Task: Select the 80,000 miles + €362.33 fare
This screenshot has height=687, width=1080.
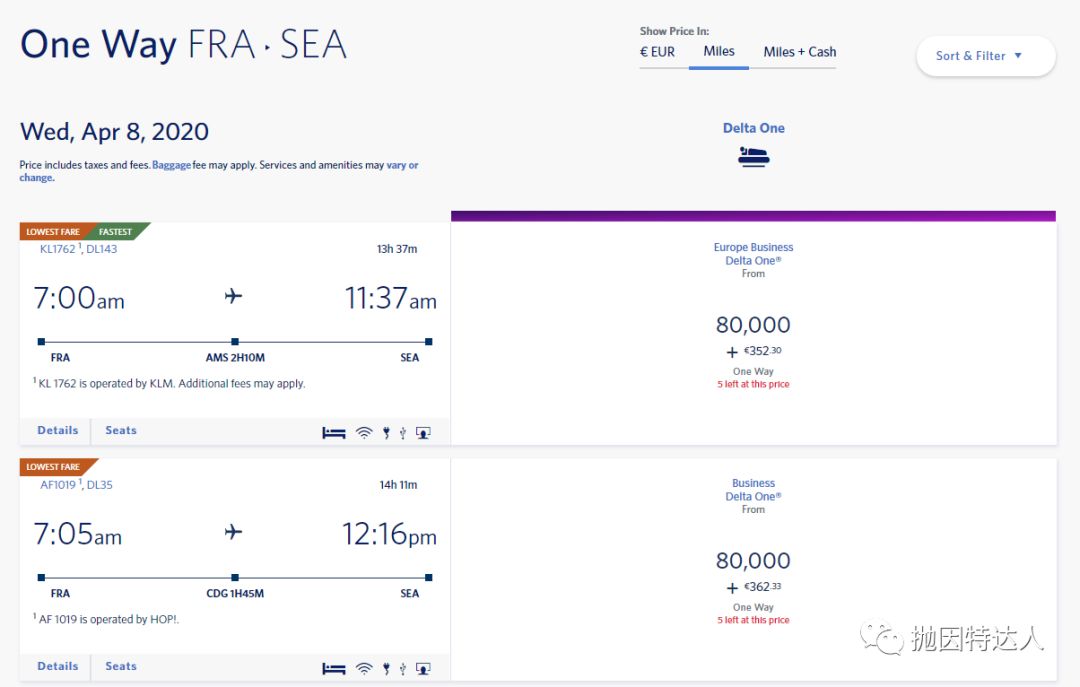Action: coord(753,571)
